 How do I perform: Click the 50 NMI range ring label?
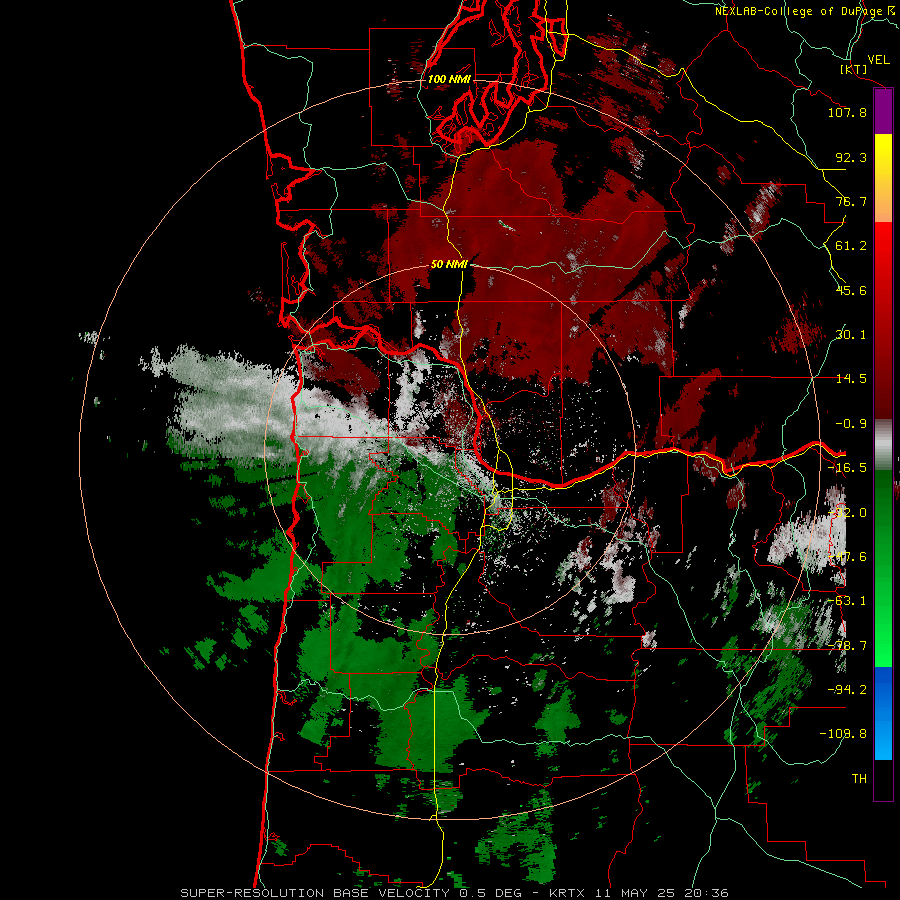point(449,264)
